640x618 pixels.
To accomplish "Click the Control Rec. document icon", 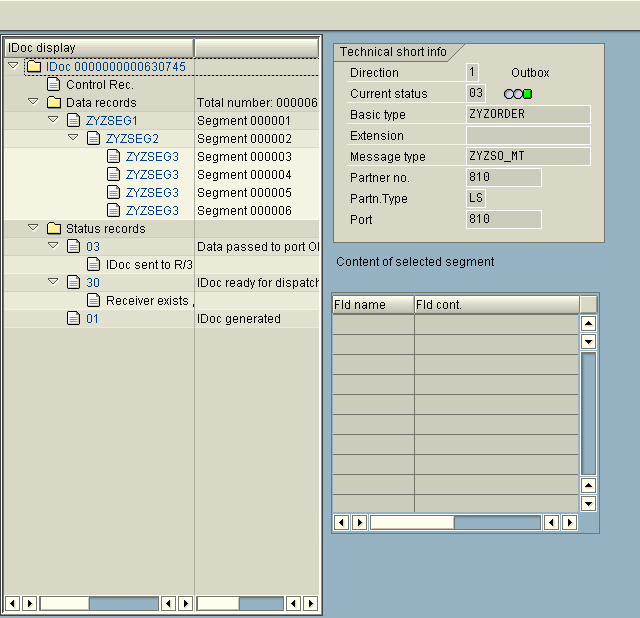I will (x=53, y=85).
